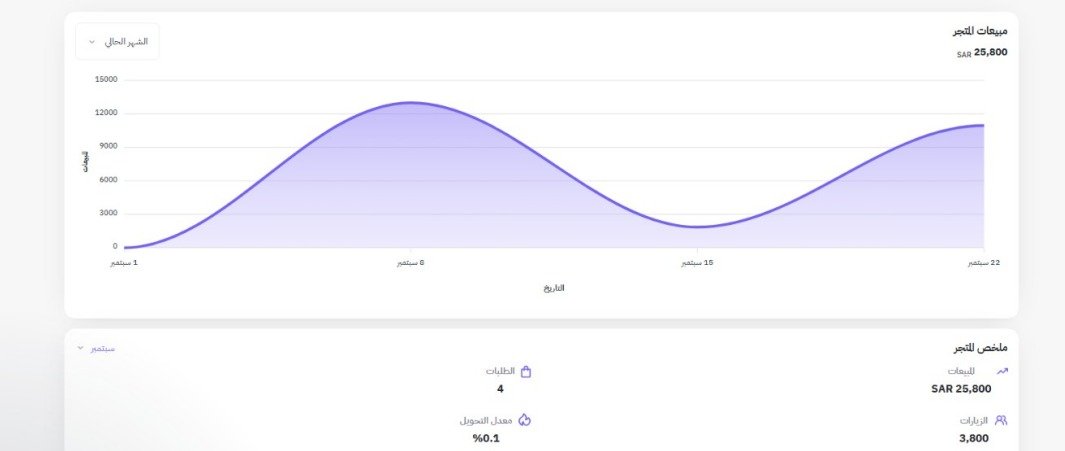Click the sales trend arrow icon
This screenshot has width=1065, height=451.
click(x=1002, y=371)
